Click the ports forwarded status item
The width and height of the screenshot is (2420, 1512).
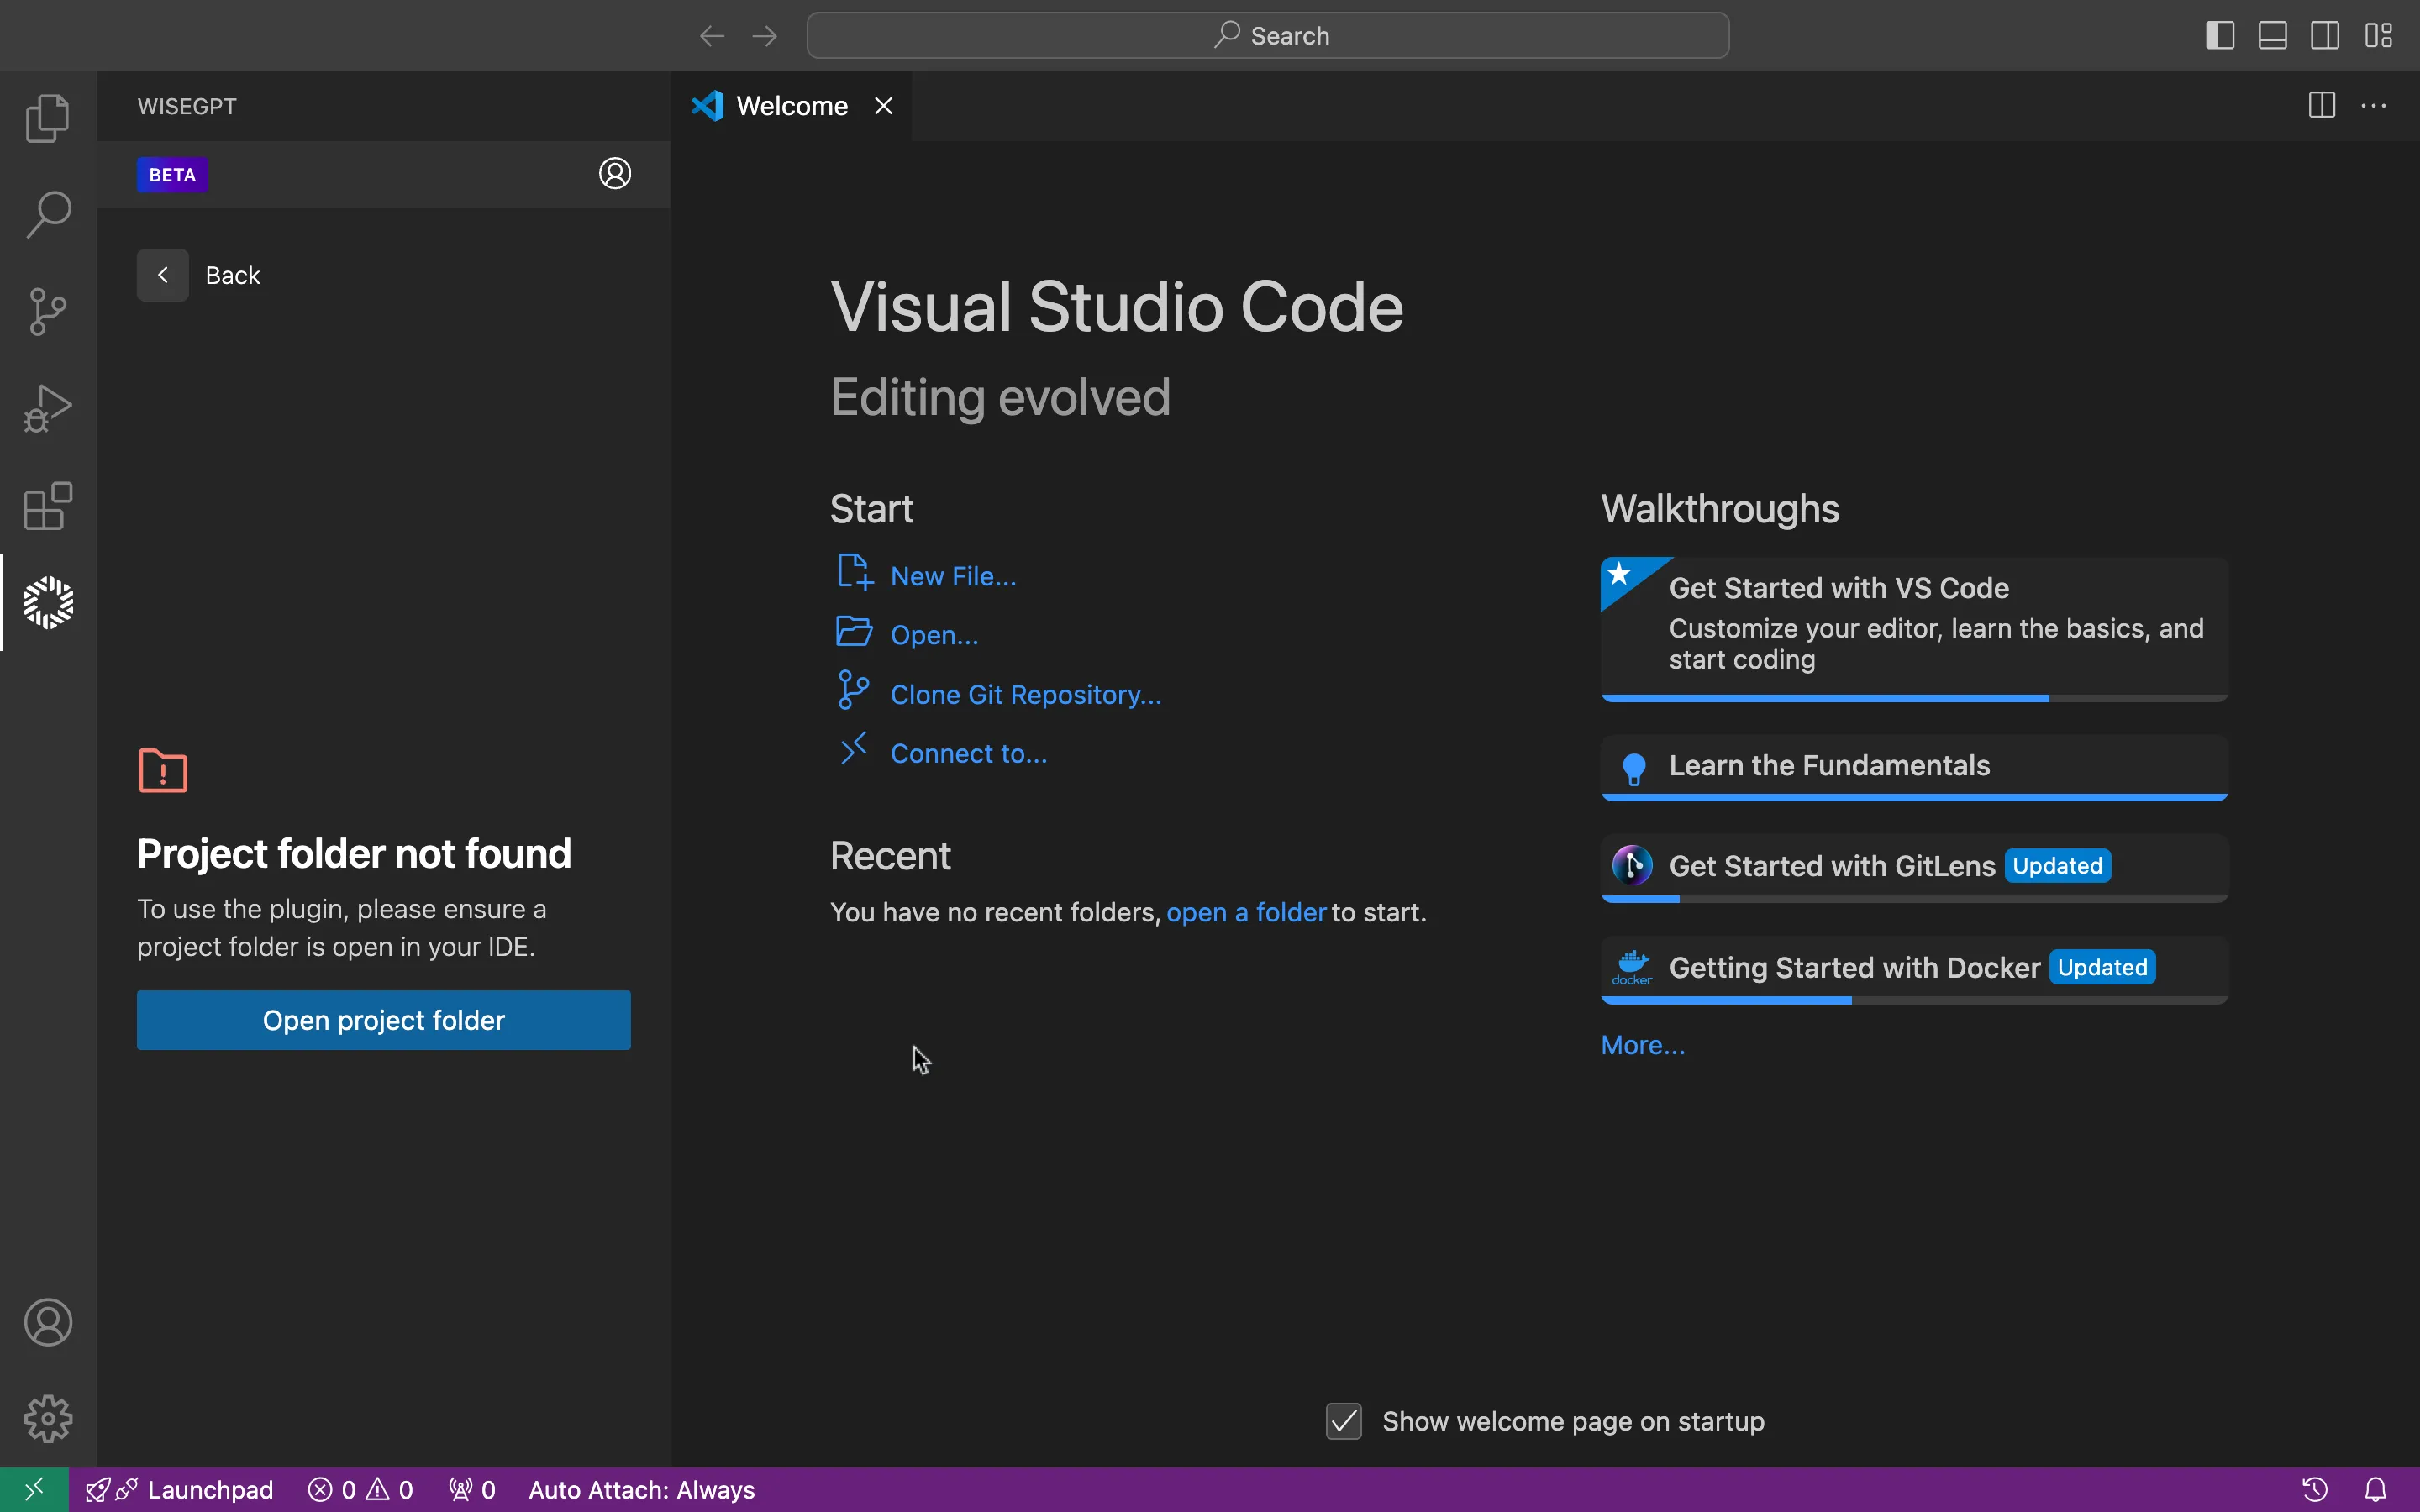[472, 1490]
